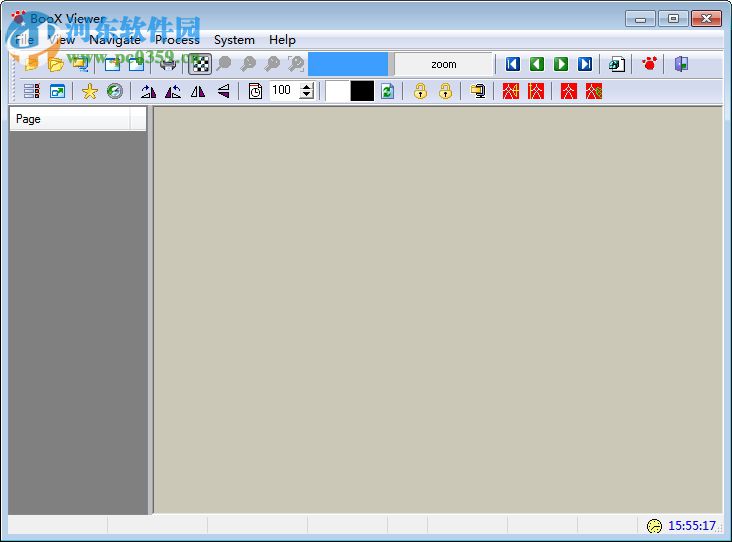
Task: Click the plain red branching figure icon
Action: click(x=569, y=91)
